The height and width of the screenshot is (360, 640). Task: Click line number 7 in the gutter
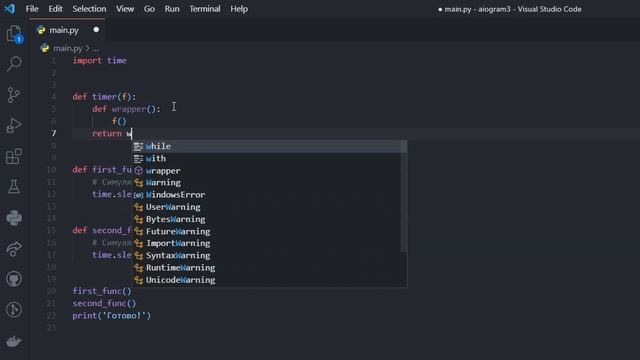coord(54,133)
